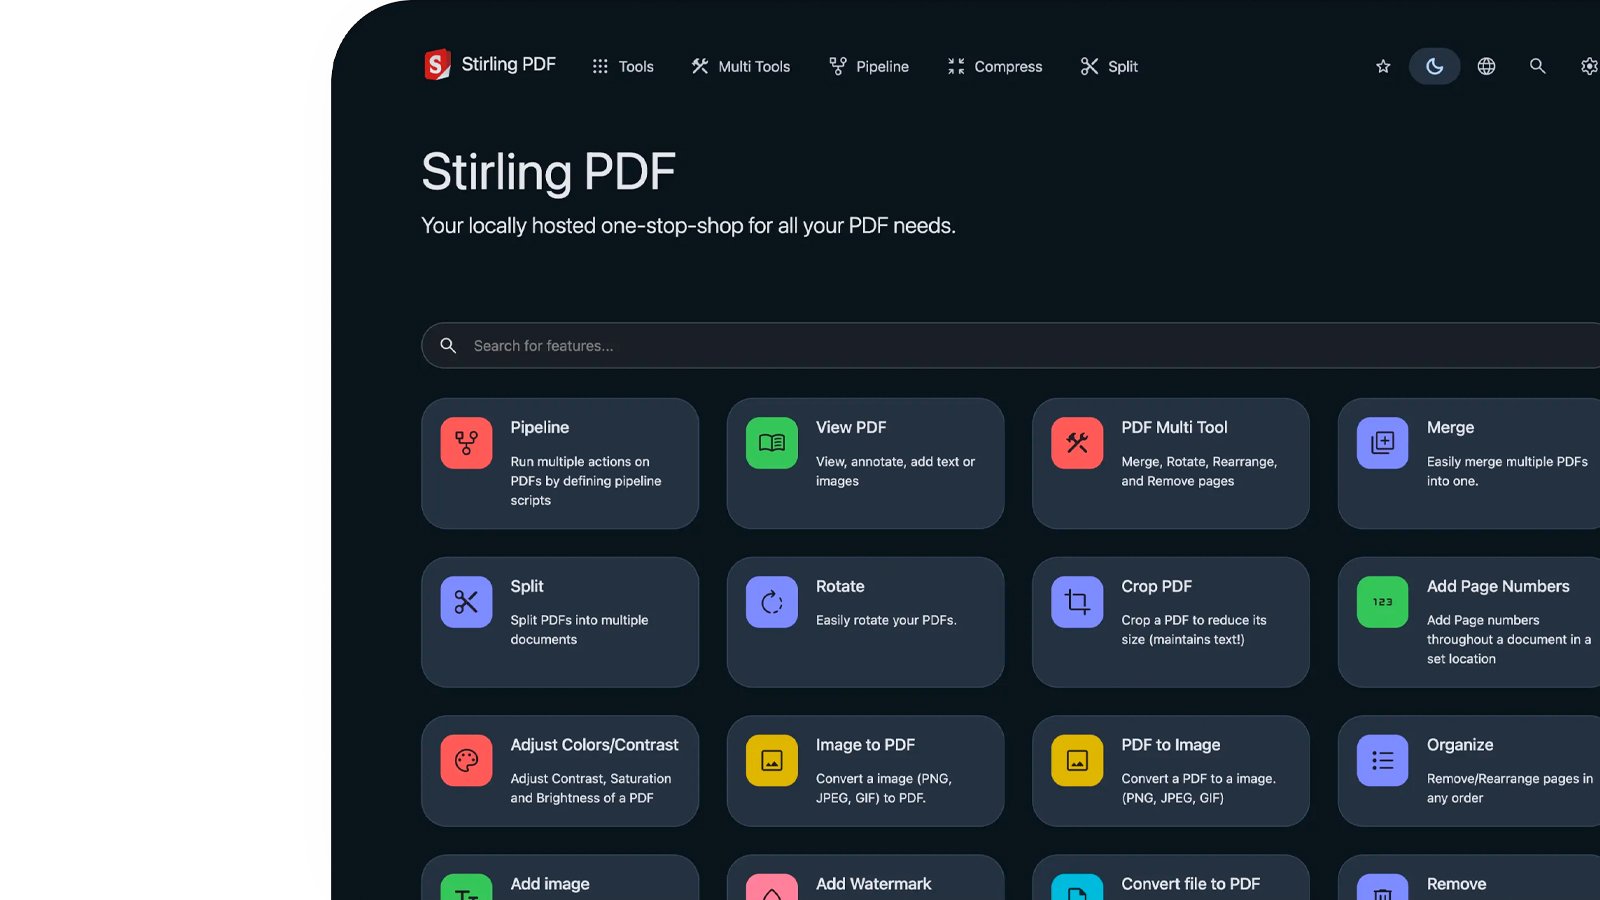Open the language globe icon
This screenshot has height=900, width=1600.
(1487, 66)
